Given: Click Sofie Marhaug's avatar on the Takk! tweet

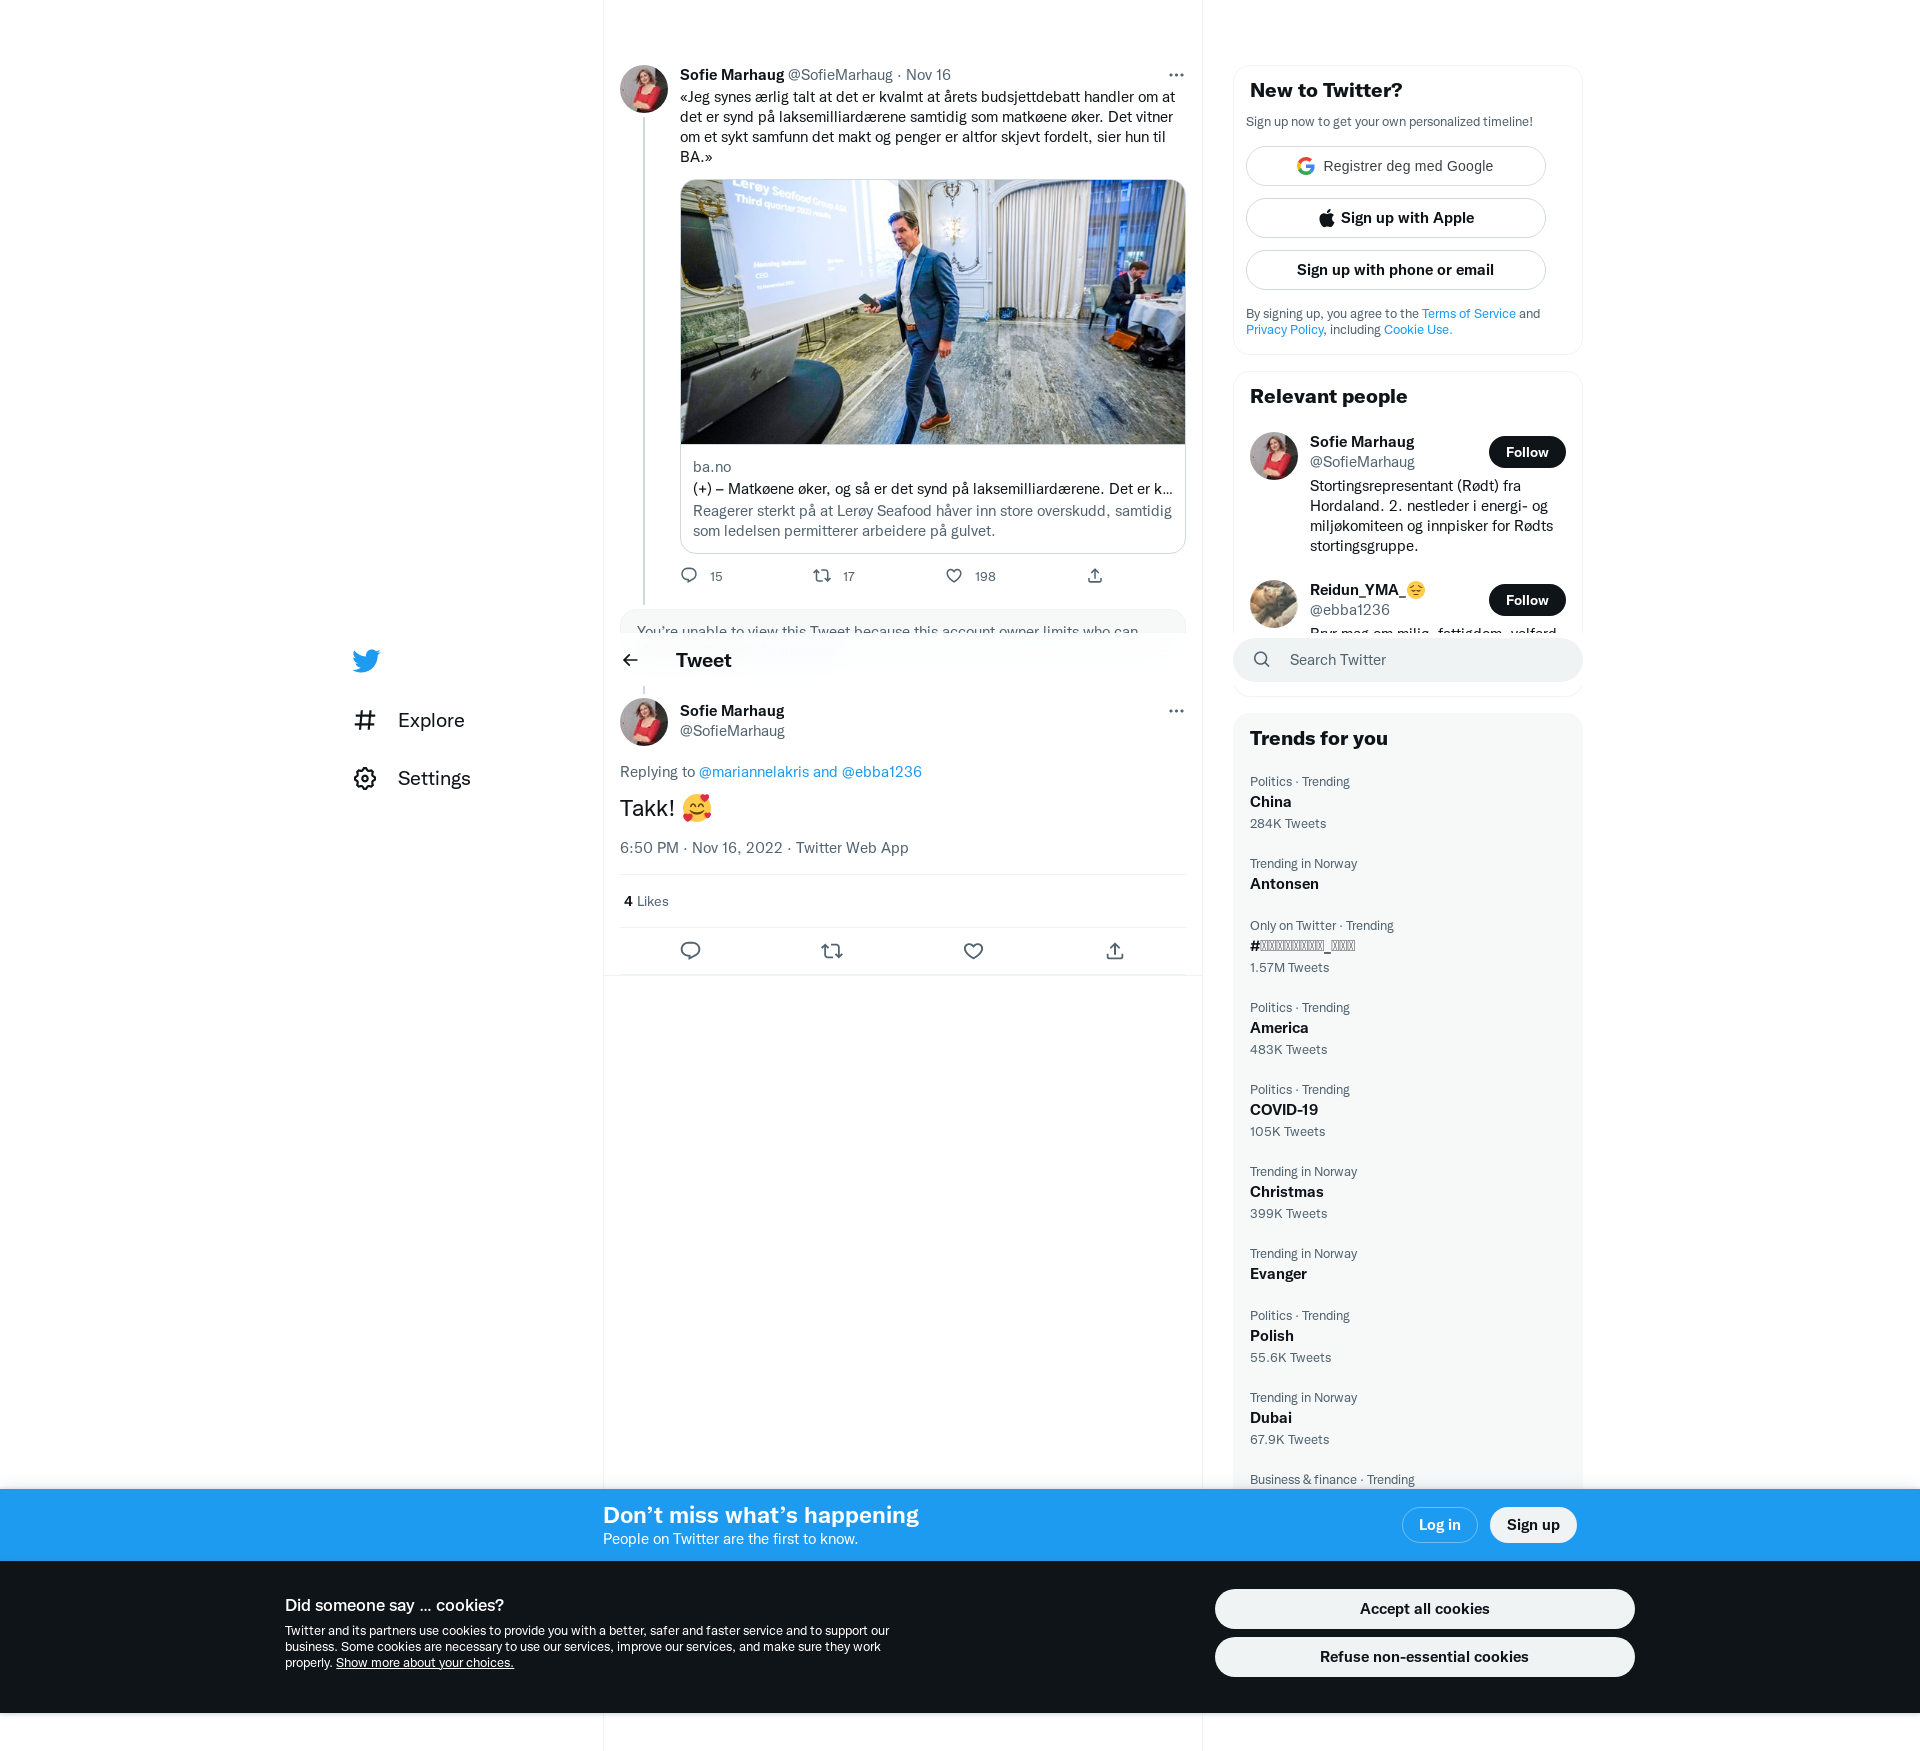Looking at the screenshot, I should tap(644, 722).
